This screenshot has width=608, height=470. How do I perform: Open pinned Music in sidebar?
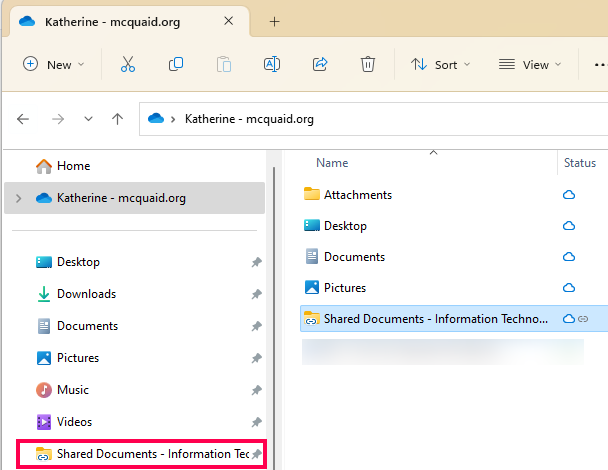(x=73, y=390)
